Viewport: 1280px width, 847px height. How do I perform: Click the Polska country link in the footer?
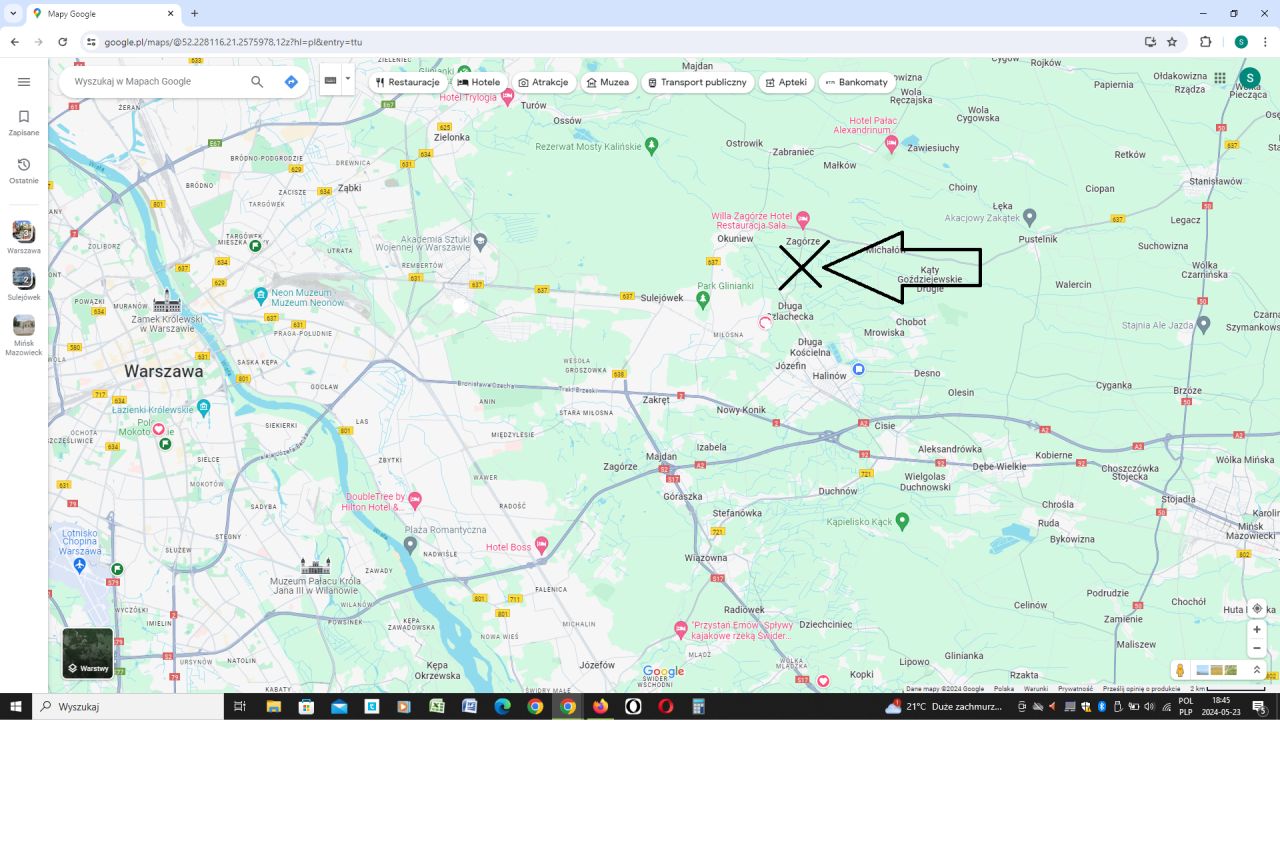pyautogui.click(x=1003, y=689)
